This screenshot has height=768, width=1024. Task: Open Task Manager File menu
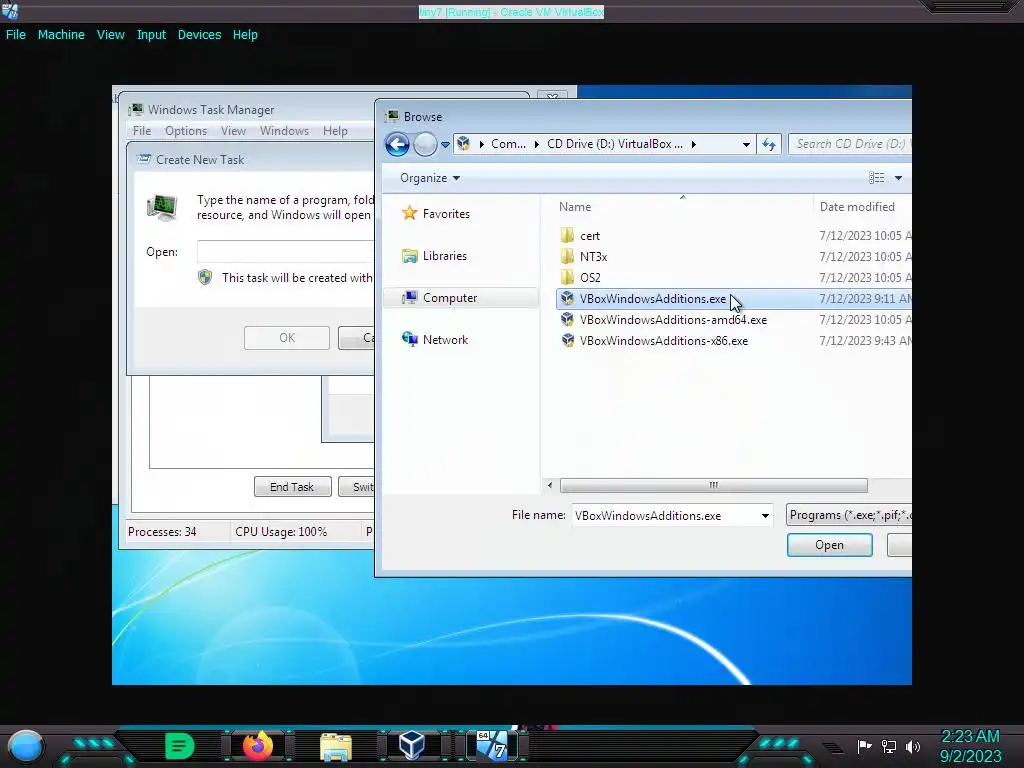tap(142, 131)
